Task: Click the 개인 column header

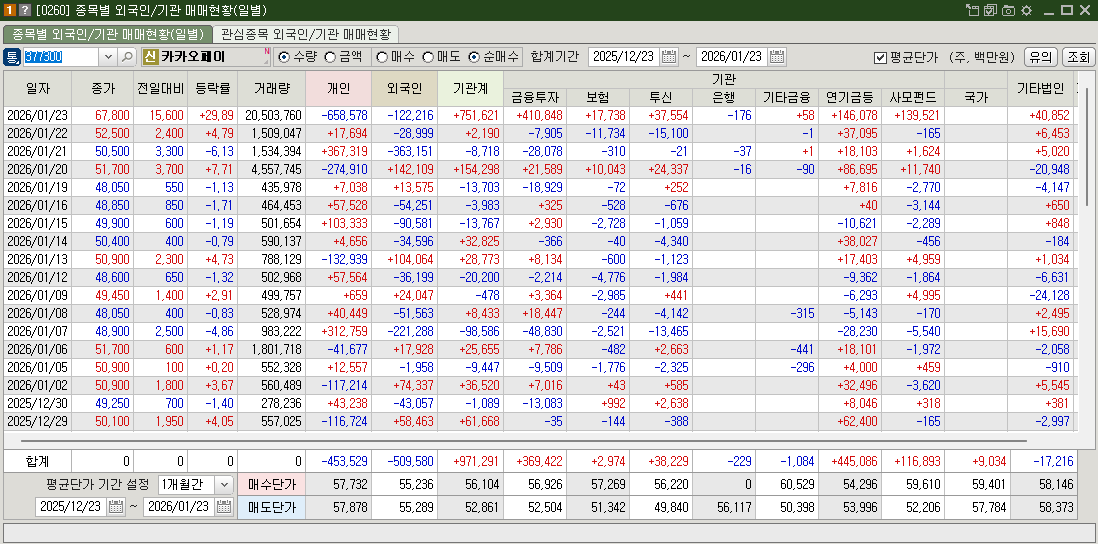Action: 339,88
